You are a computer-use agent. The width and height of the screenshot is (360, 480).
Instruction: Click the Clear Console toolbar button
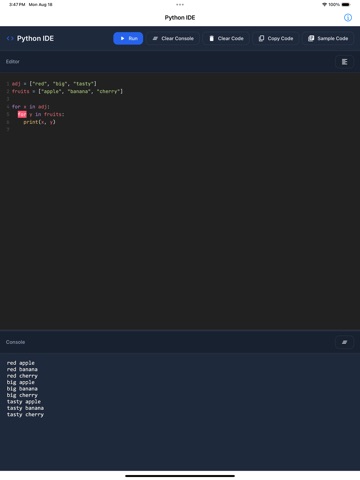tap(173, 38)
